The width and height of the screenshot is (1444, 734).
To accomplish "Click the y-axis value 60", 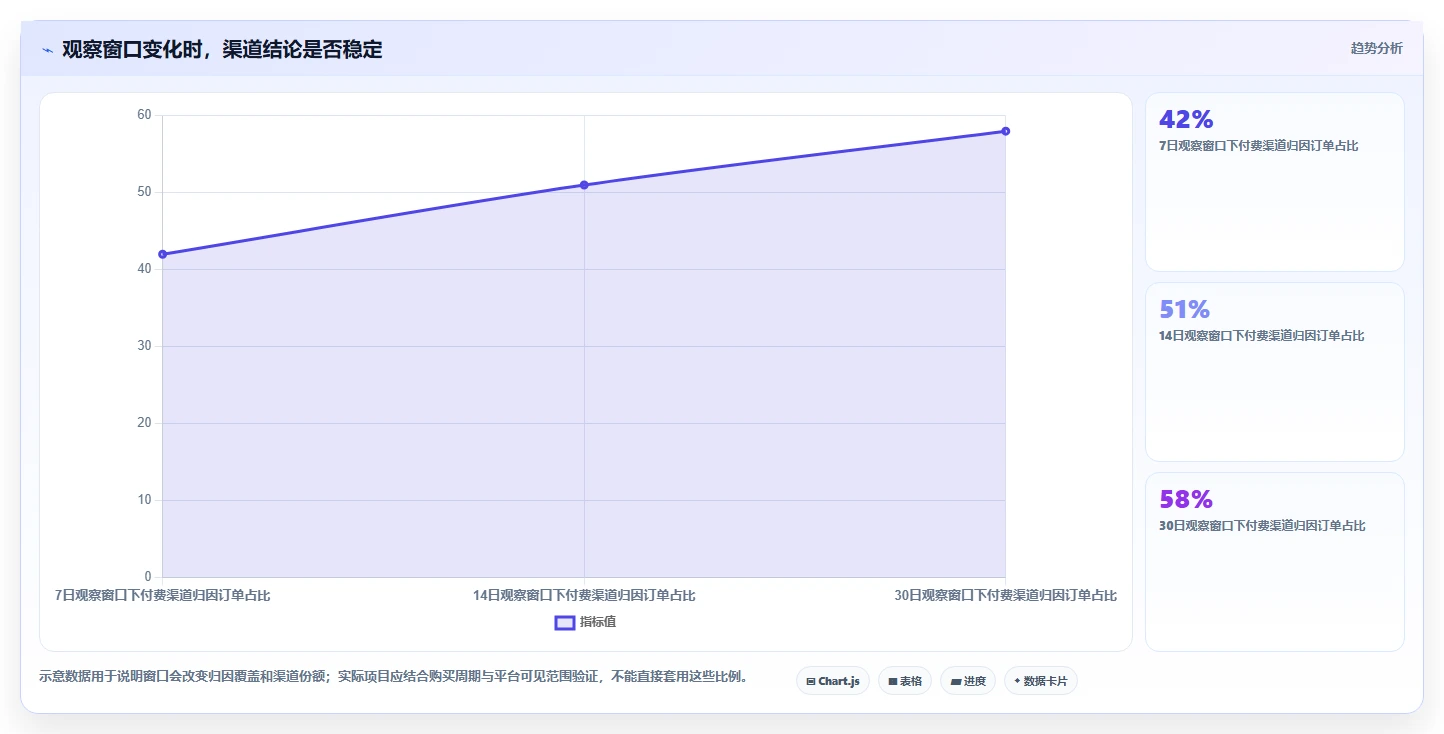I will point(144,115).
